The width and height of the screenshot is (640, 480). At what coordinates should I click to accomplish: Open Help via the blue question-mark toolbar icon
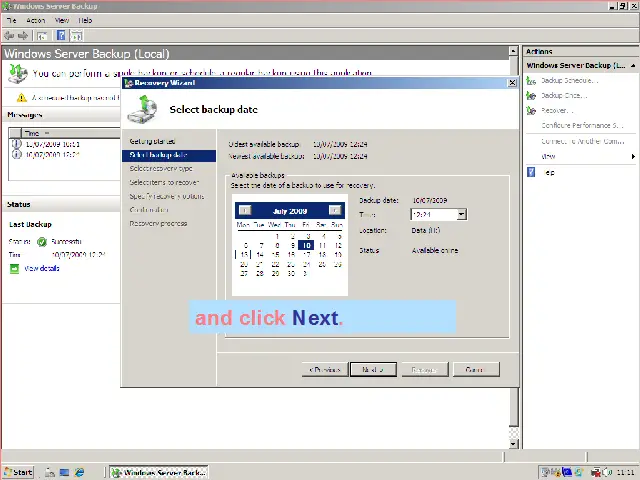(61, 36)
